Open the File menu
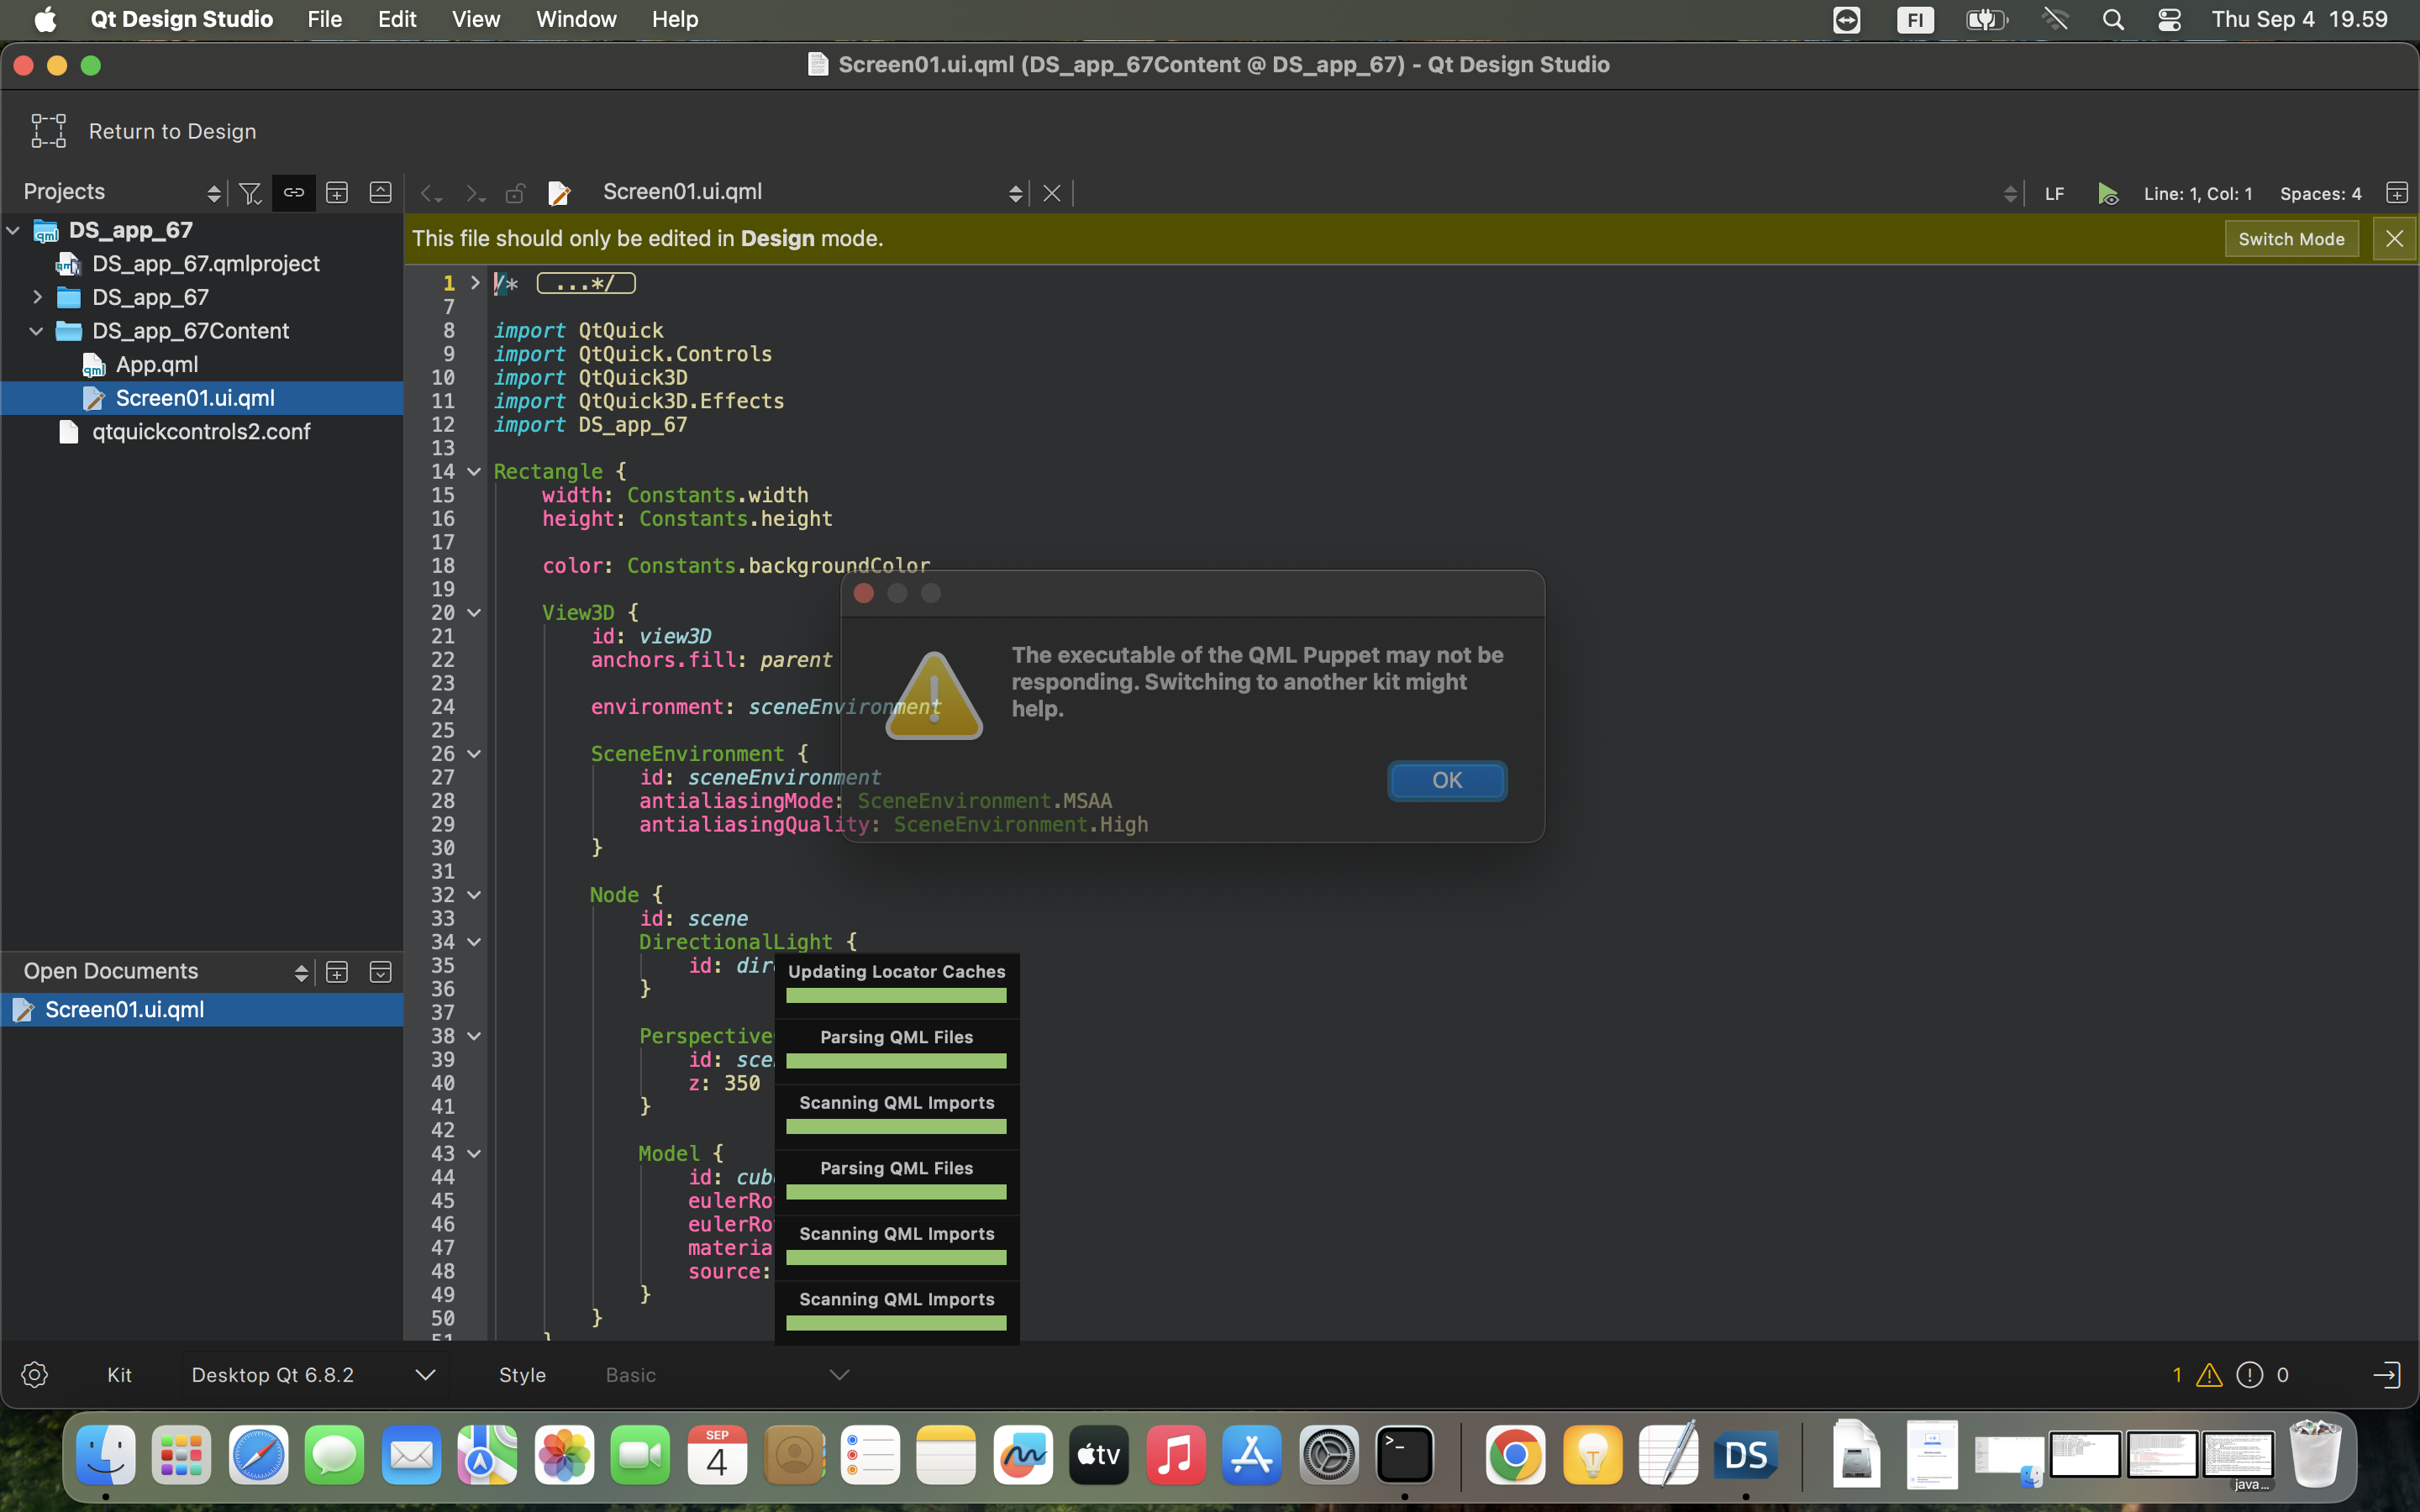 point(324,19)
